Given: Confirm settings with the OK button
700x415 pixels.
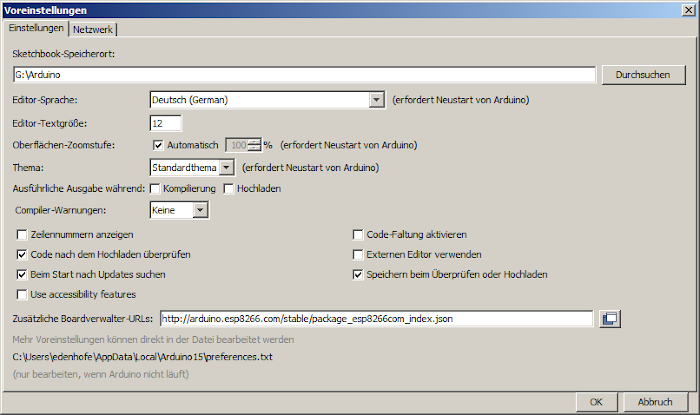Looking at the screenshot, I should 595,401.
